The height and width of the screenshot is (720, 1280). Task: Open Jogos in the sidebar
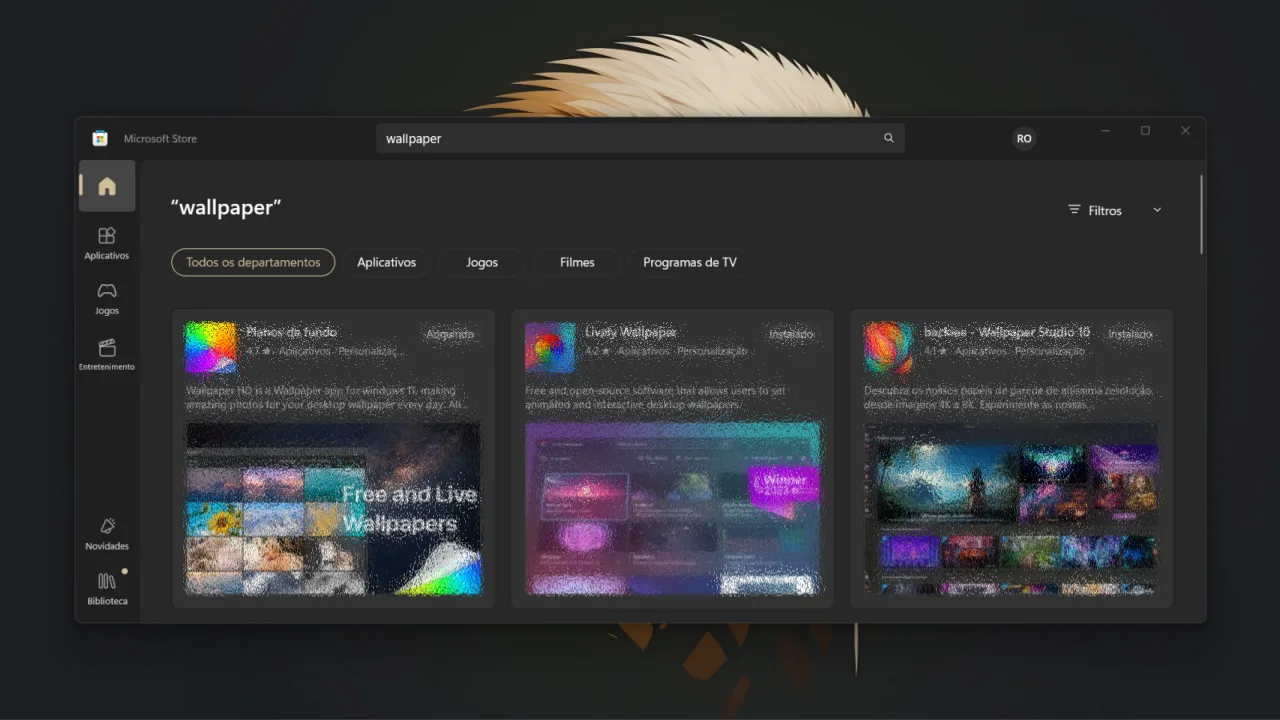pos(107,298)
